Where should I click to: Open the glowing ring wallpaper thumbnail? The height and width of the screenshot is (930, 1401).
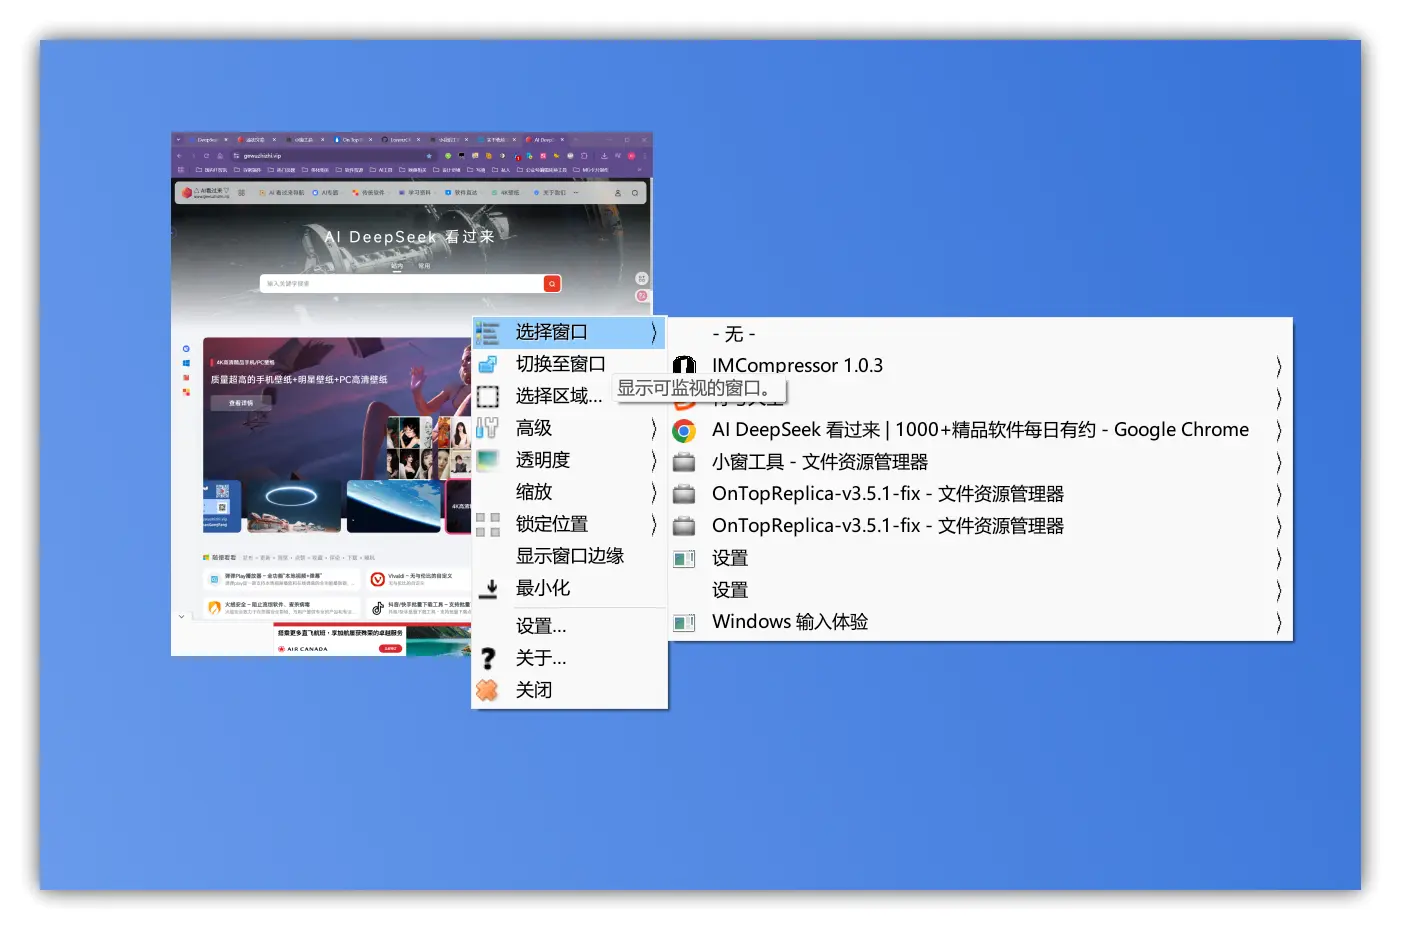click(x=294, y=506)
